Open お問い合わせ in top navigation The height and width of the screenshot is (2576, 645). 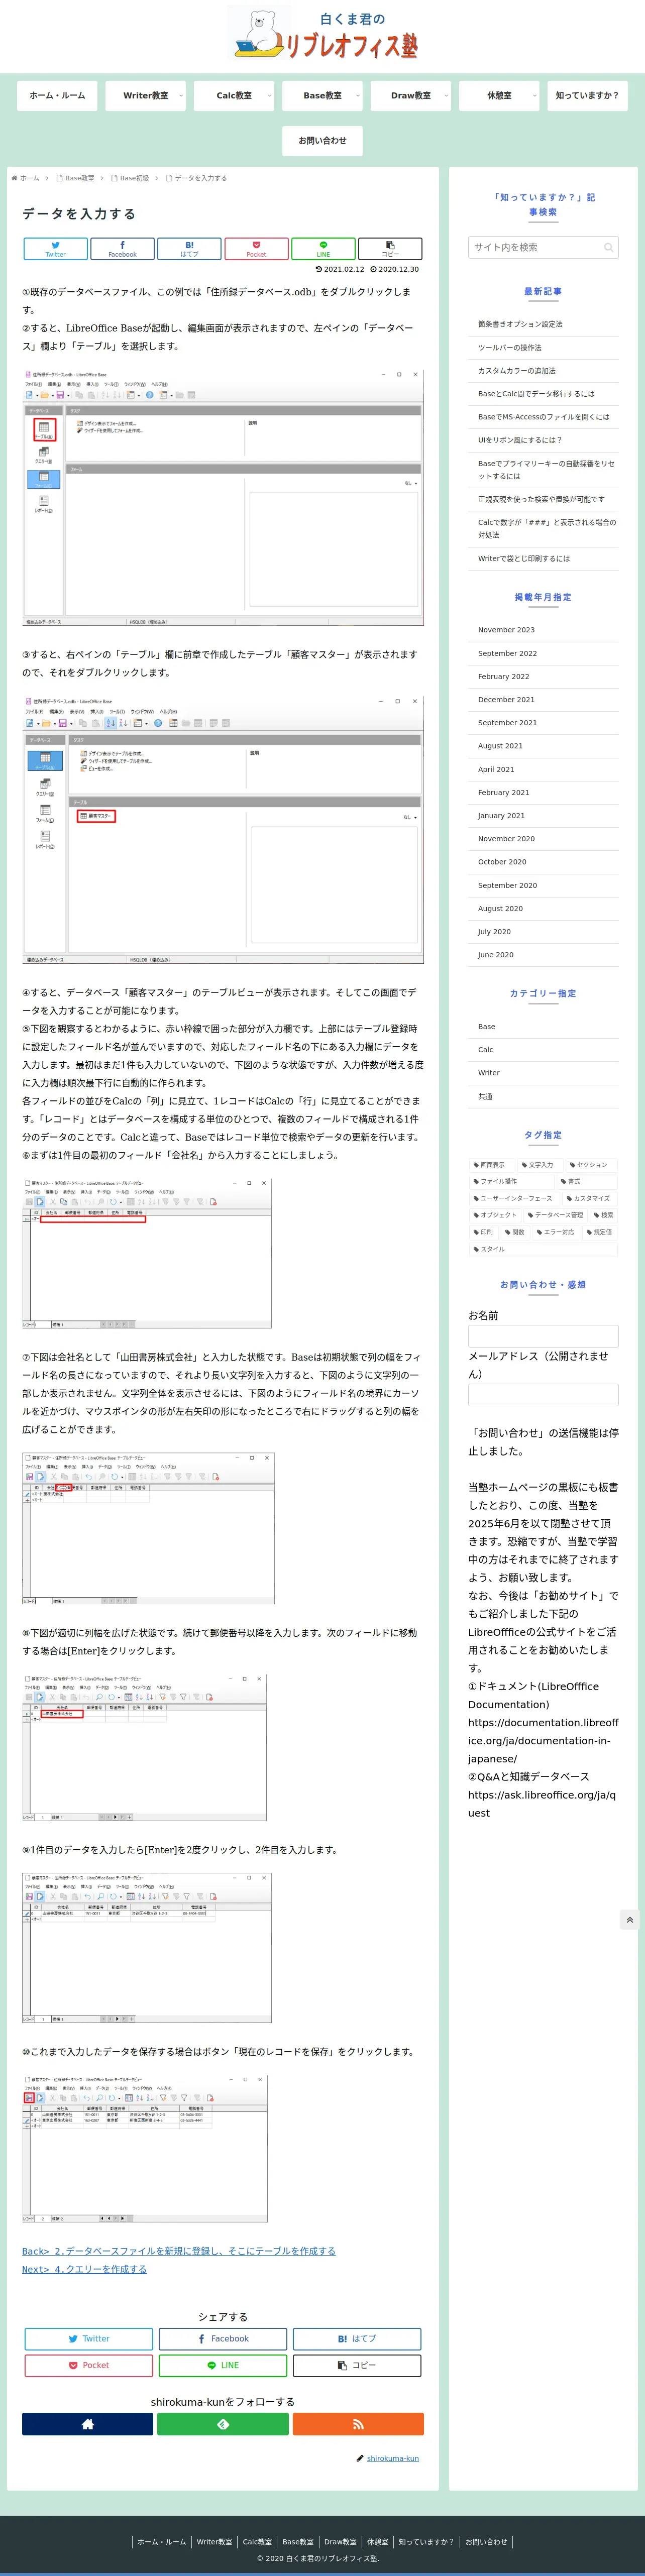click(322, 141)
